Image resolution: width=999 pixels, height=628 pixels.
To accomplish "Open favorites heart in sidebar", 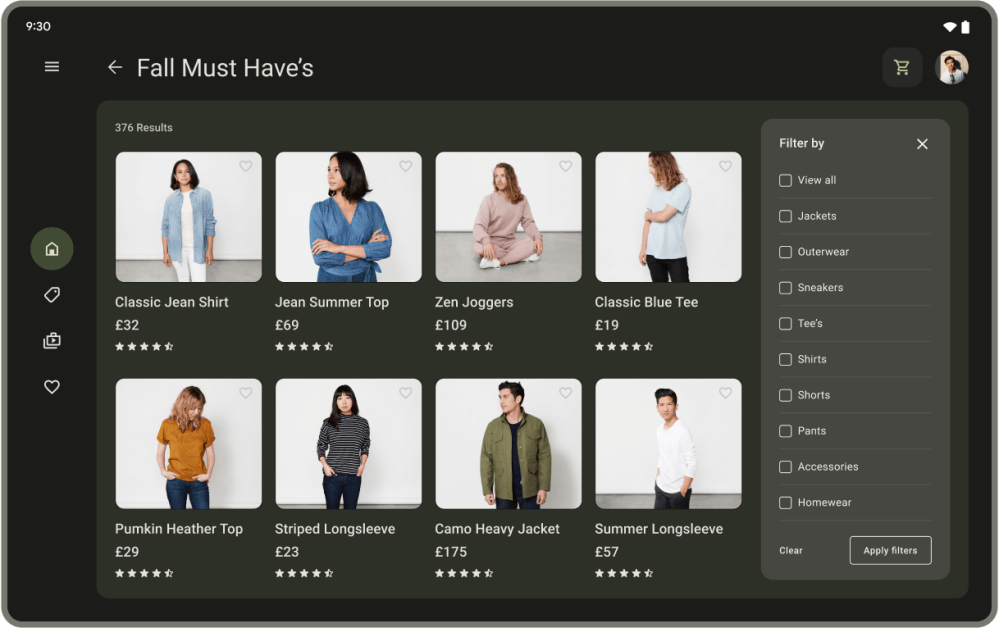I will (x=52, y=387).
